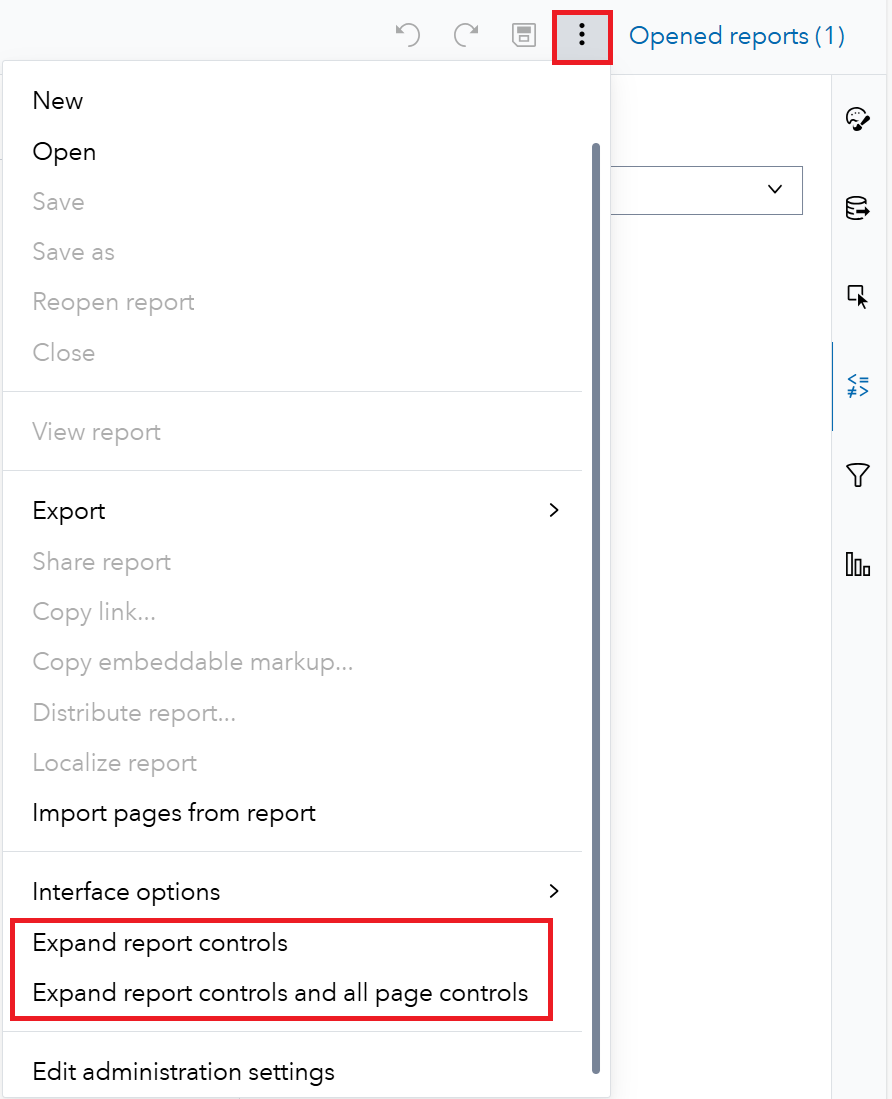Select Open from the menu

click(63, 151)
